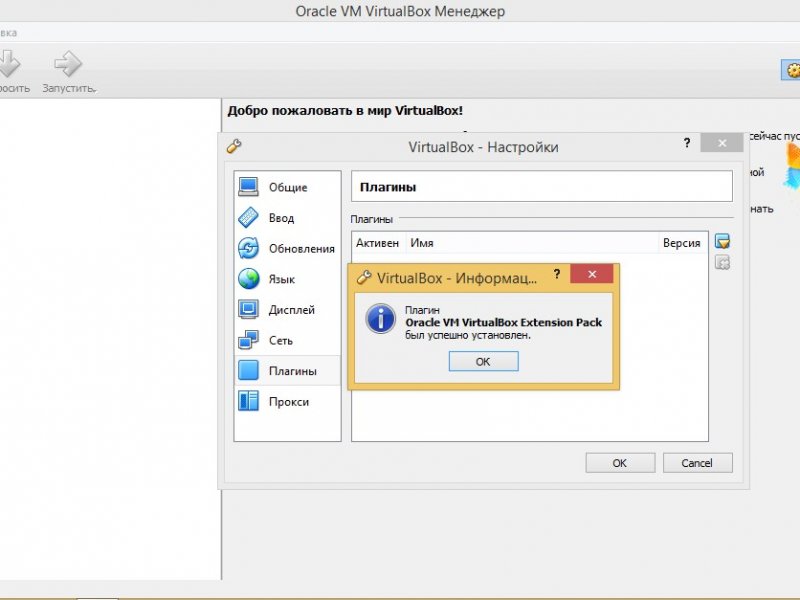This screenshot has width=800, height=600.
Task: Confirm the info dialog with its OK button
Action: pyautogui.click(x=483, y=362)
